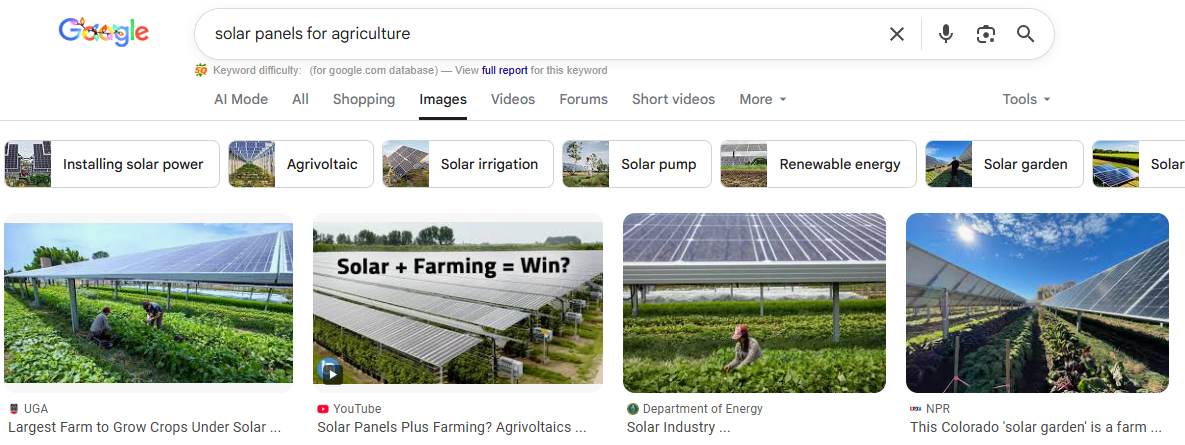Image resolution: width=1185 pixels, height=445 pixels.
Task: Click the keyword difficulty extension icon
Action: tap(201, 70)
